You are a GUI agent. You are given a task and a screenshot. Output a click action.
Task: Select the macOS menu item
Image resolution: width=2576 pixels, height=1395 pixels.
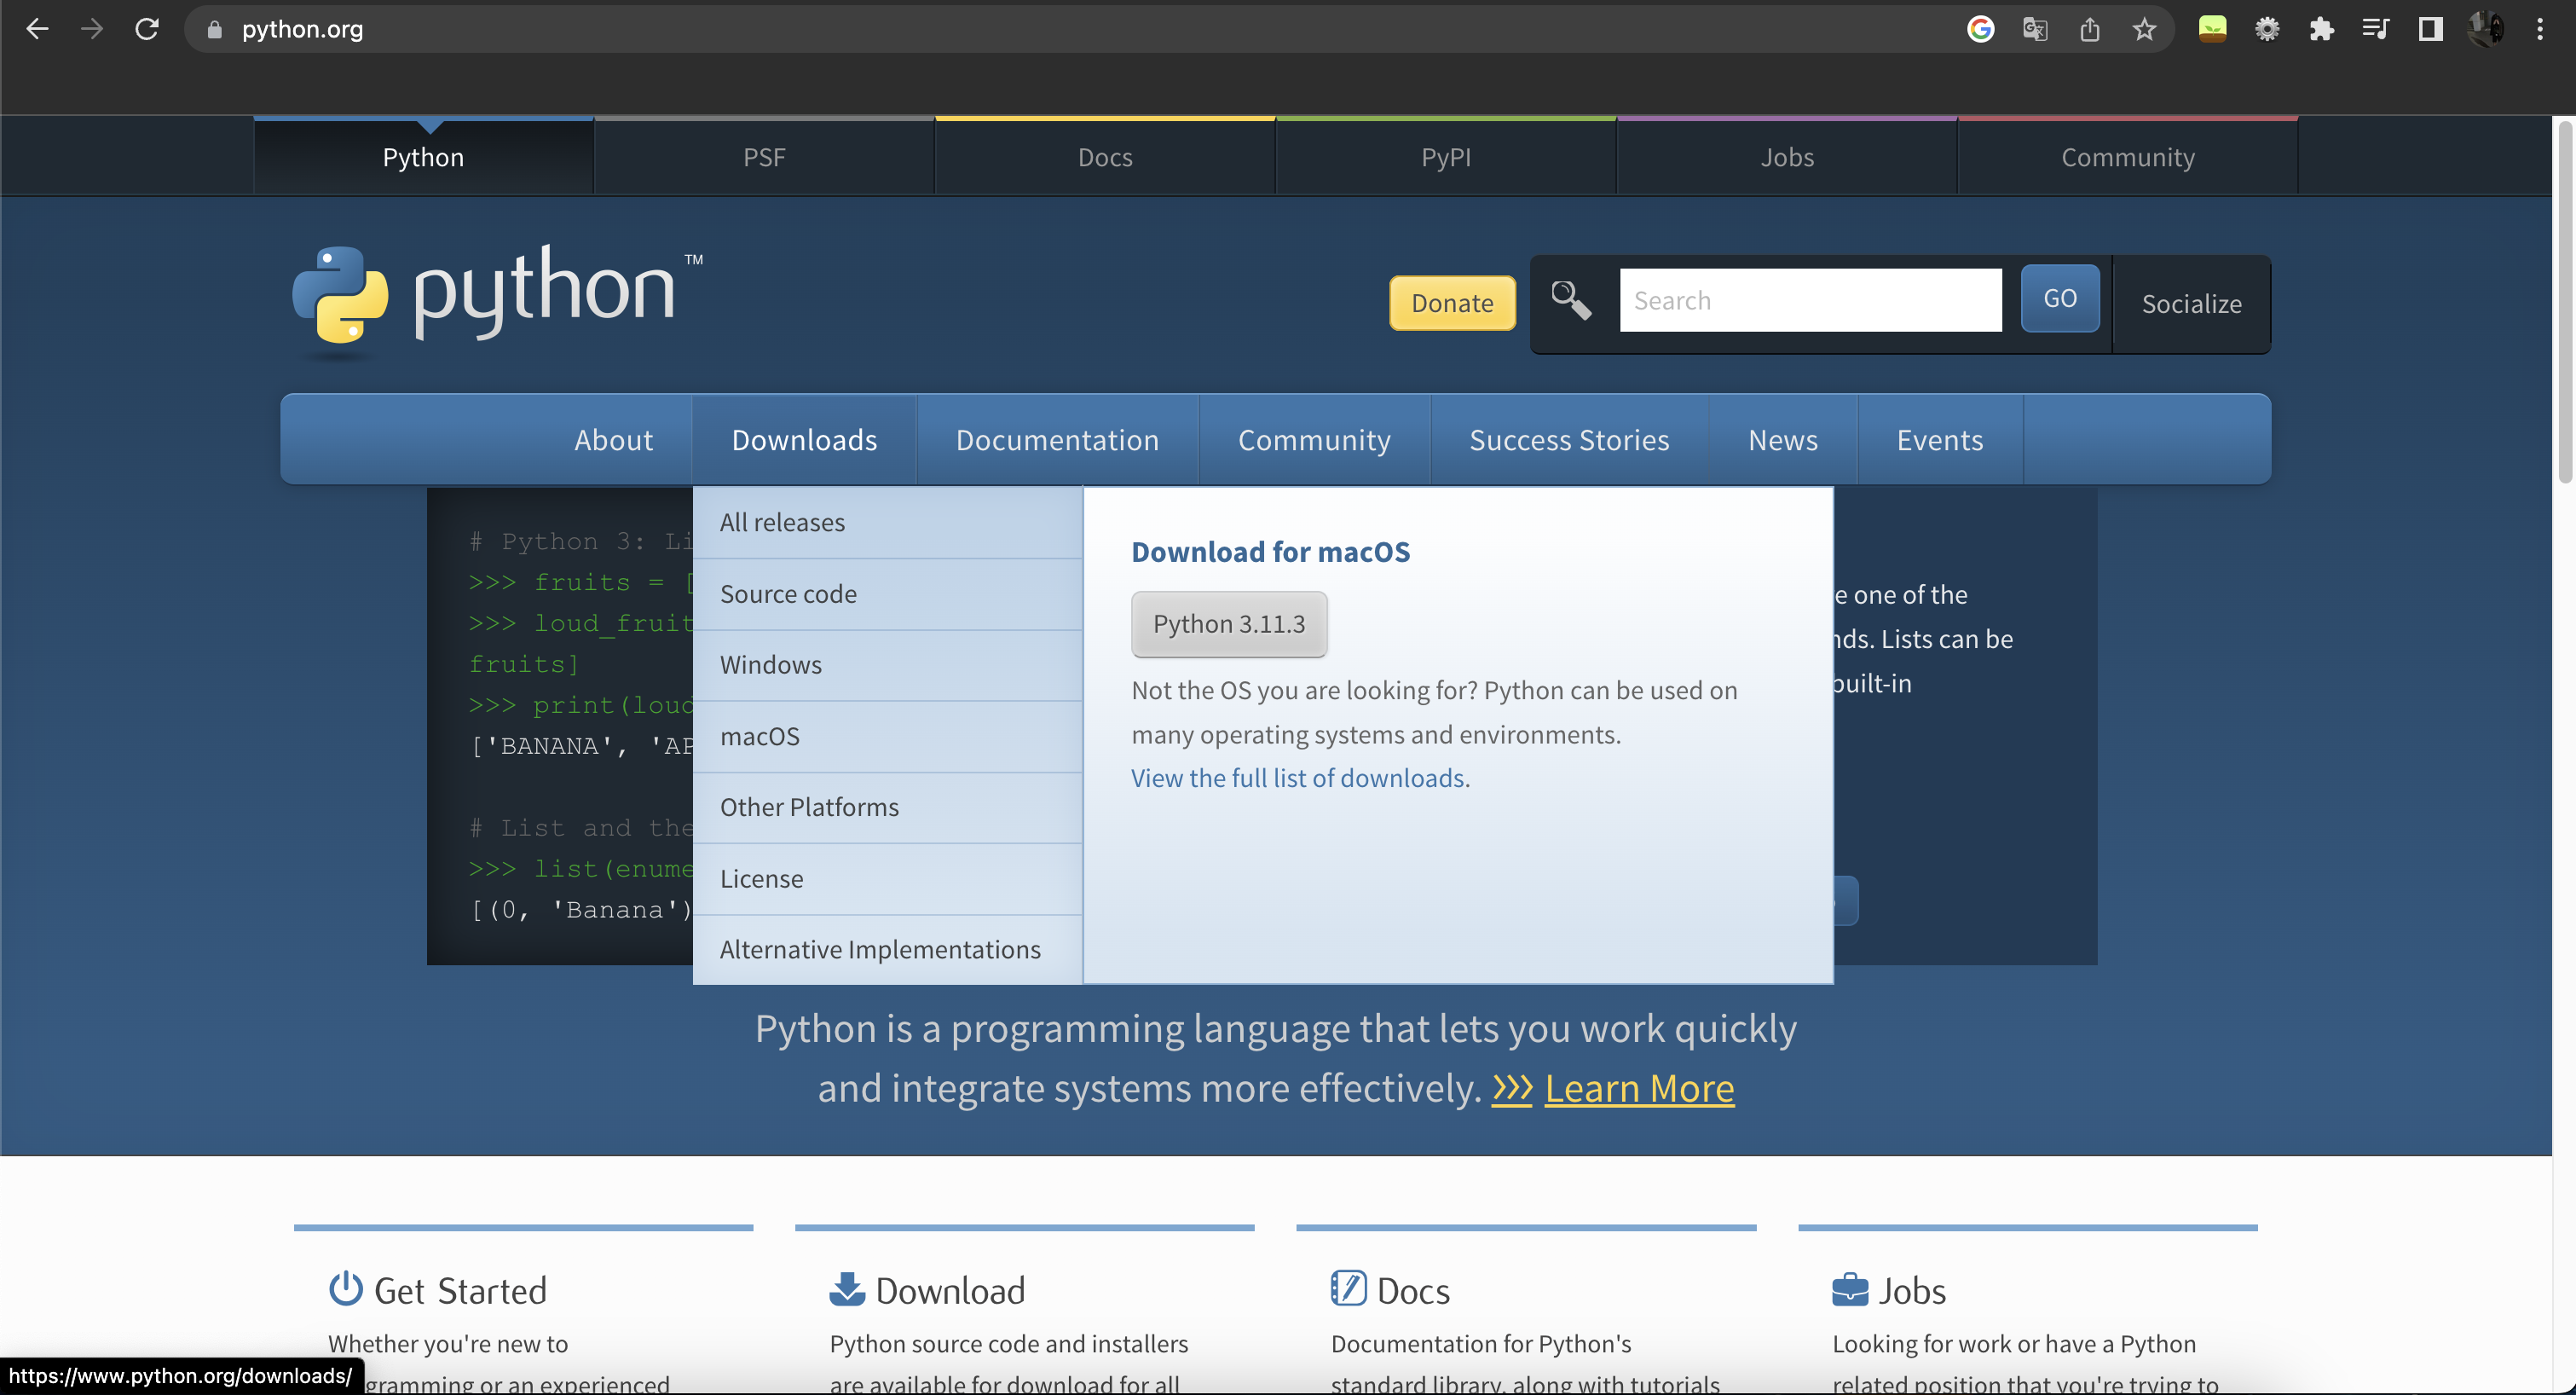[759, 735]
